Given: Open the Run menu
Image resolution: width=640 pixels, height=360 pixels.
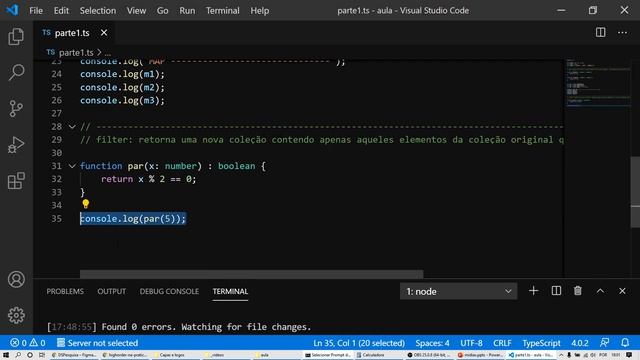Looking at the screenshot, I should pos(187,11).
